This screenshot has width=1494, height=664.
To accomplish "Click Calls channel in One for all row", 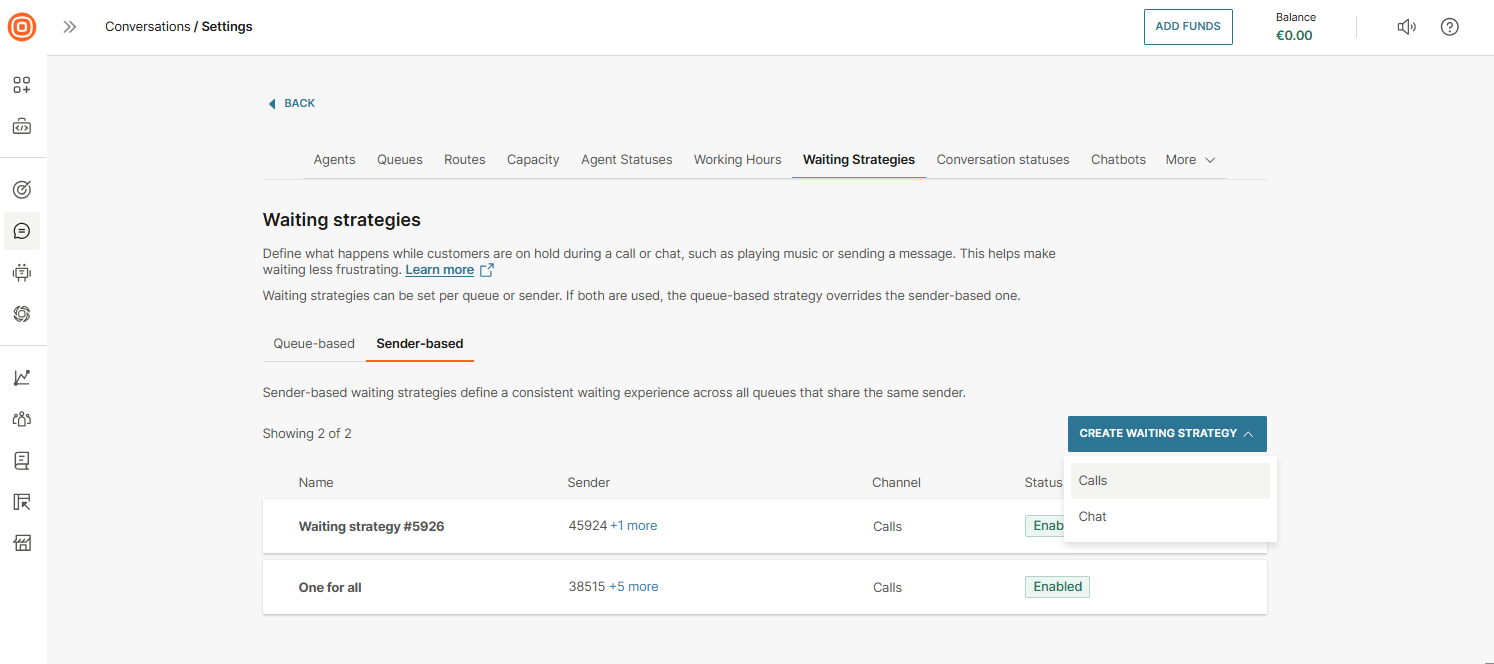I will click(887, 588).
